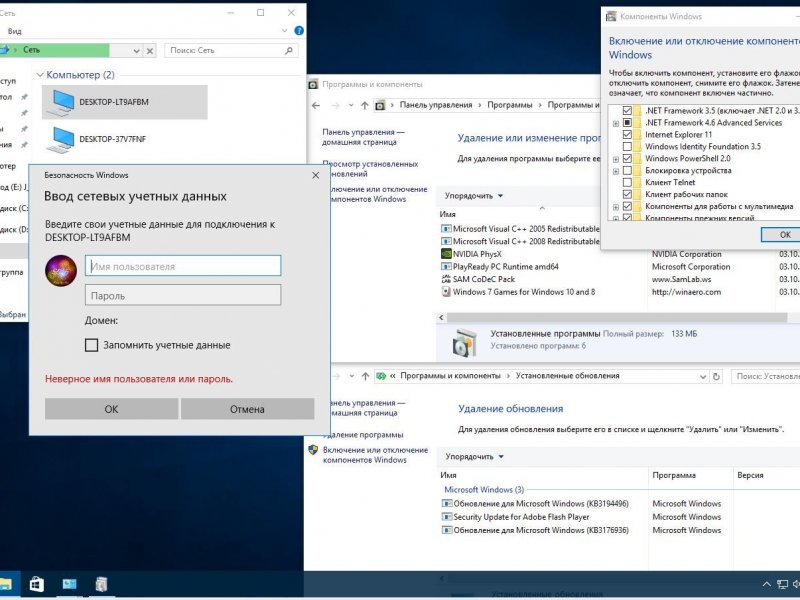The image size is (800, 600).
Task: Click the search magnifier in Поиск: Сеть
Action: pyautogui.click(x=289, y=50)
